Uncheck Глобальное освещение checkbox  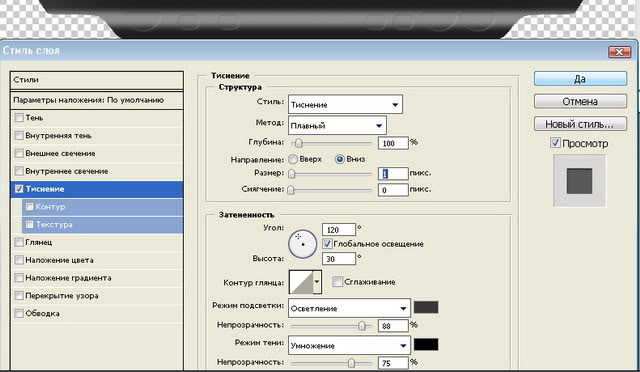pos(327,244)
